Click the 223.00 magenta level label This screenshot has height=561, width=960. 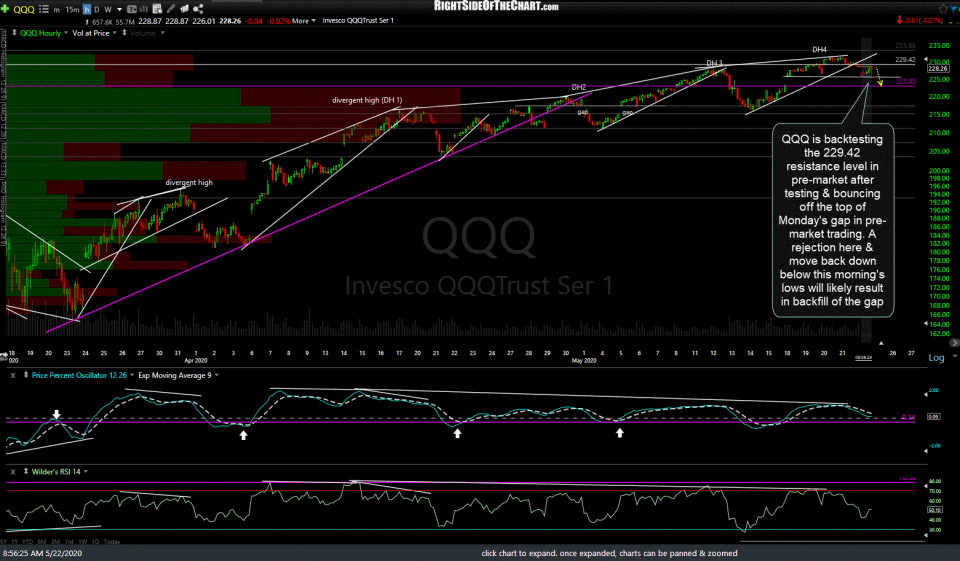(x=906, y=81)
